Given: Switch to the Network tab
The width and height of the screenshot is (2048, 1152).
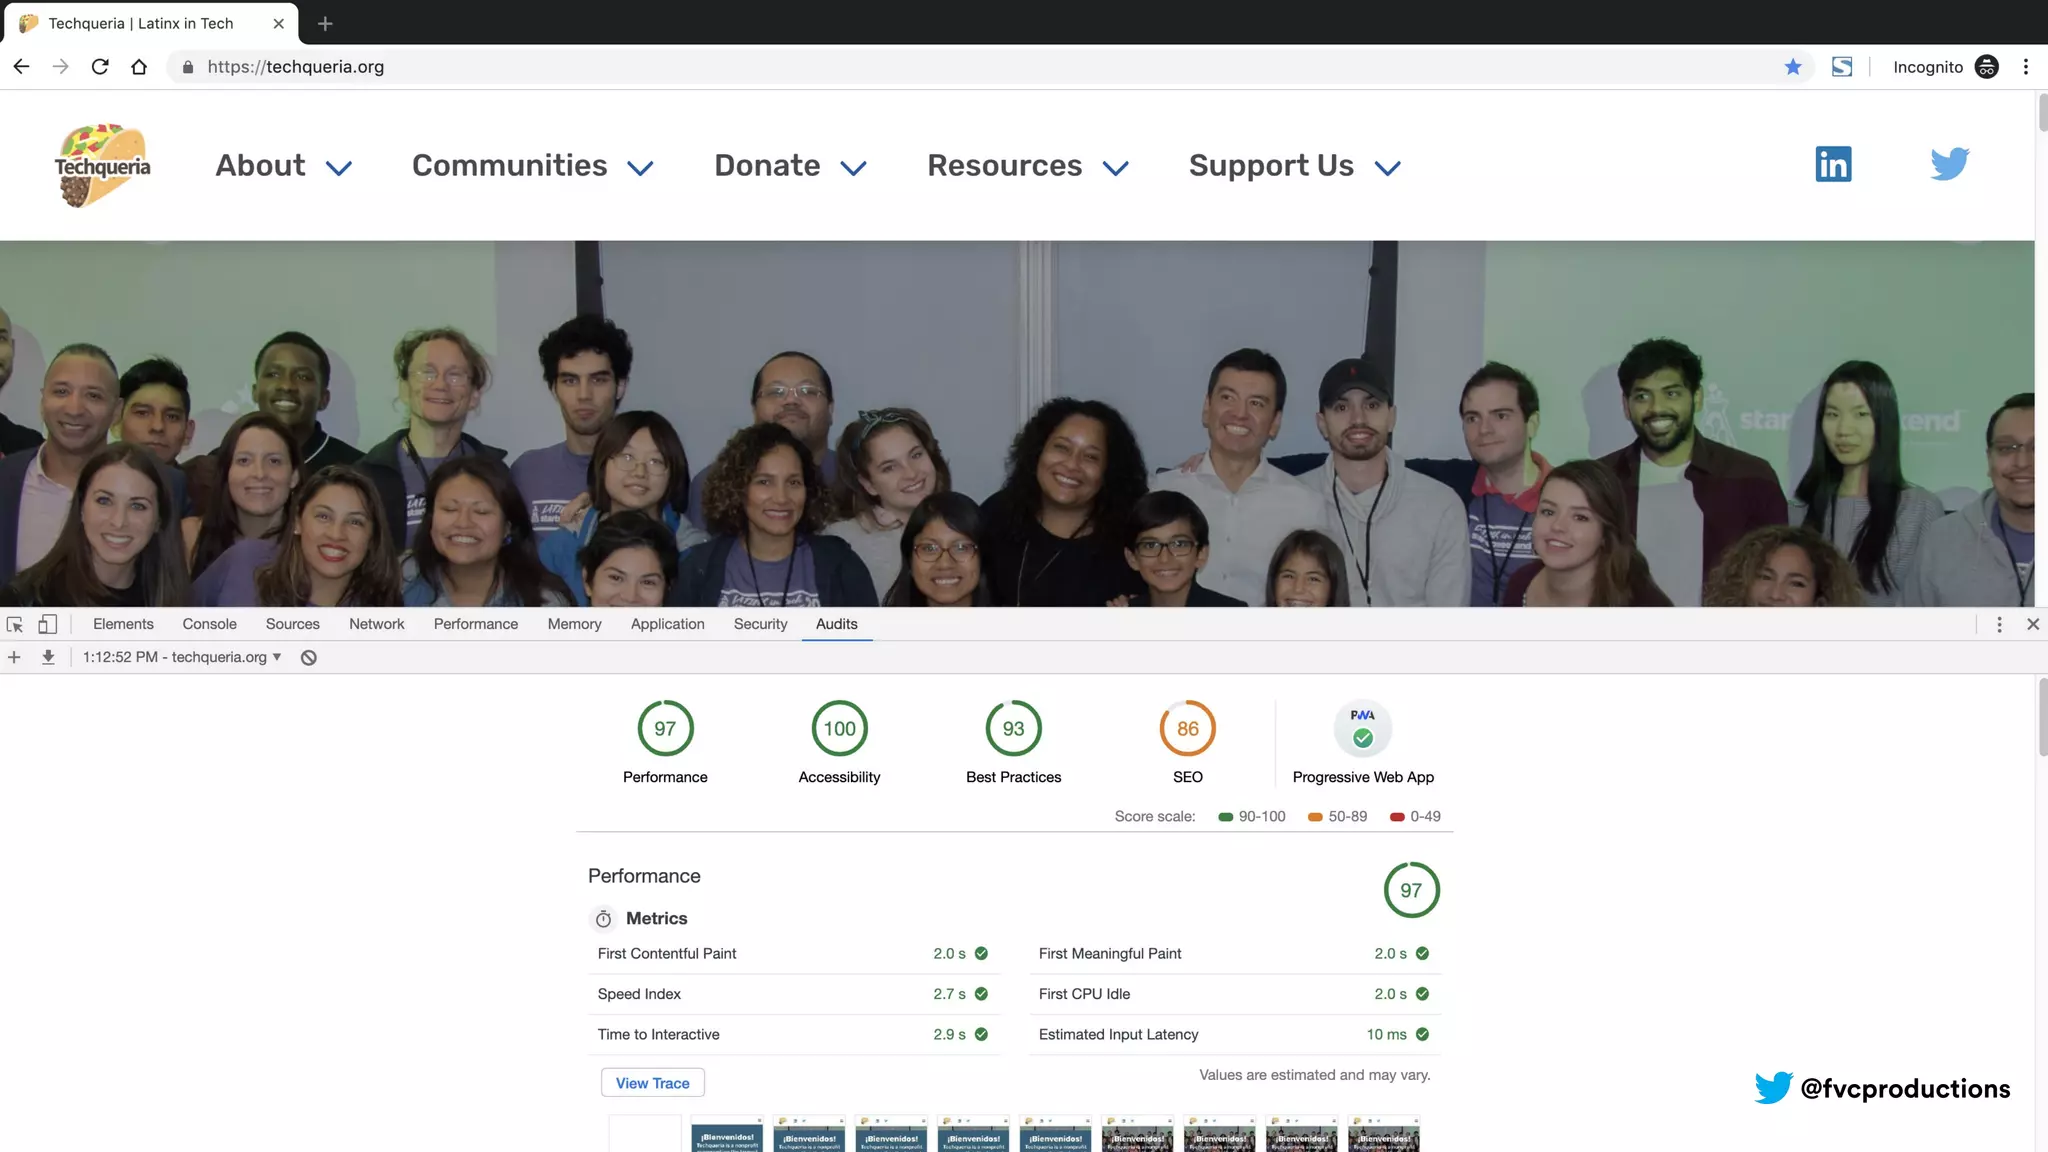Looking at the screenshot, I should coord(376,624).
